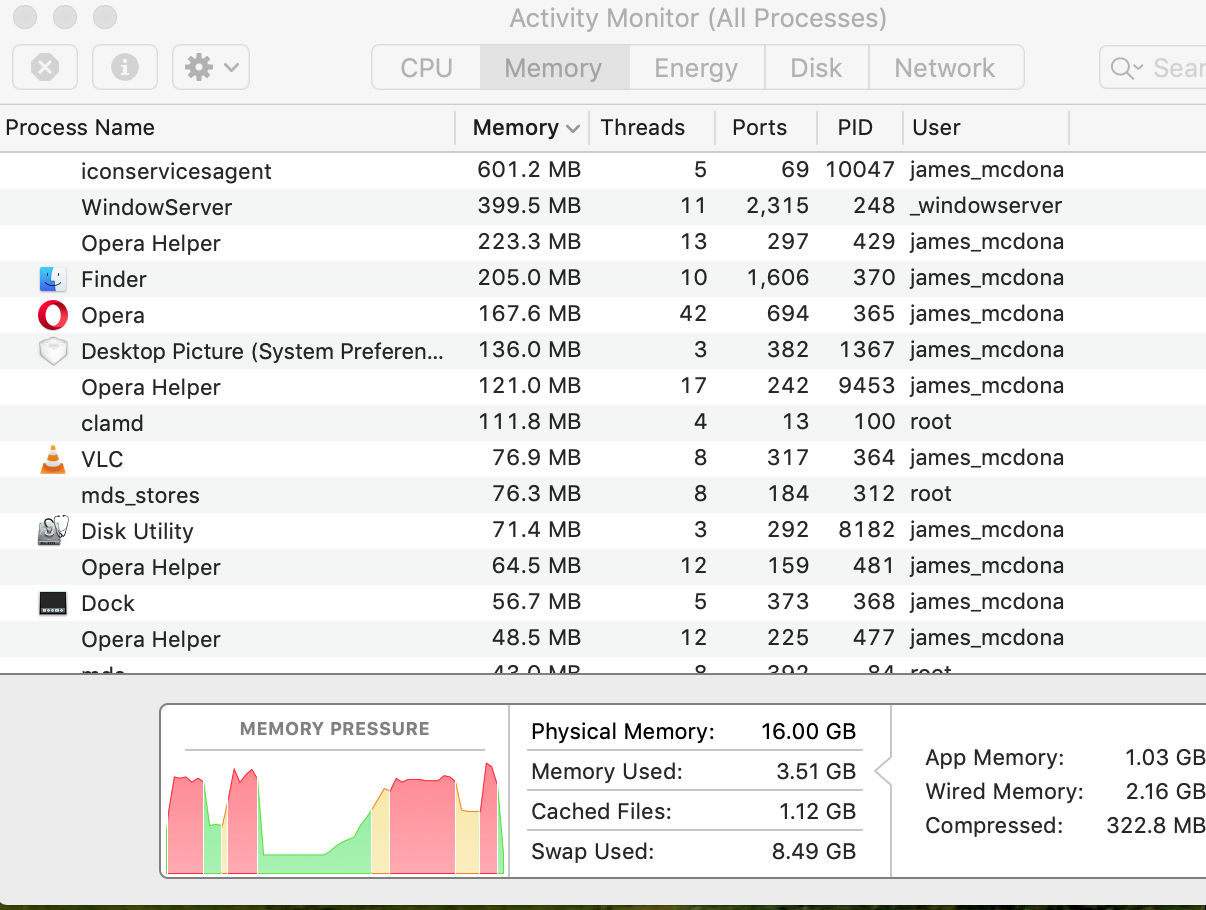Image resolution: width=1206 pixels, height=910 pixels.
Task: Select the WindowServer process row
Action: [x=603, y=207]
